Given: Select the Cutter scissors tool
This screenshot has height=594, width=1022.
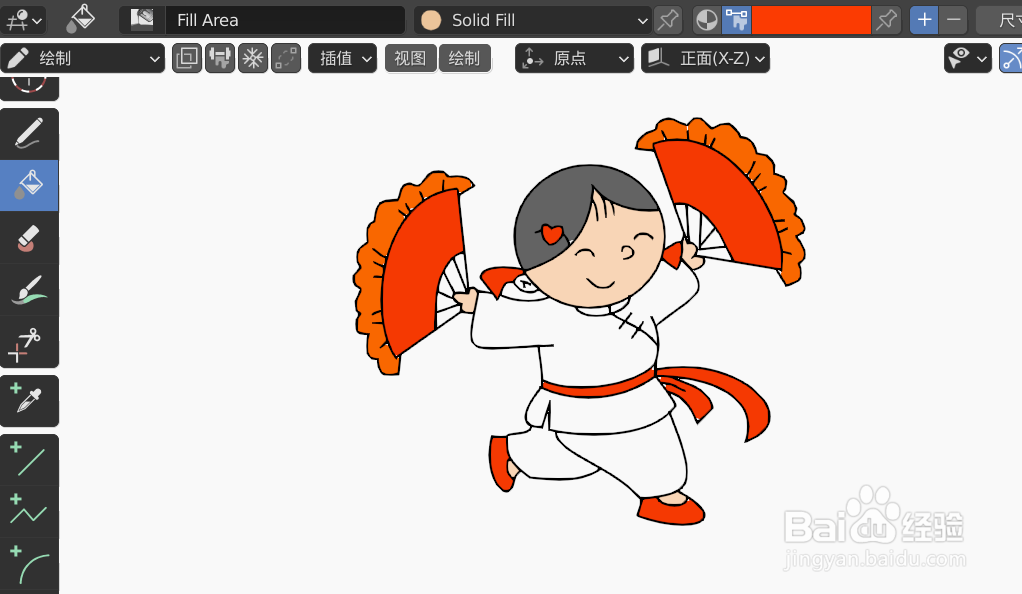Looking at the screenshot, I should (29, 342).
